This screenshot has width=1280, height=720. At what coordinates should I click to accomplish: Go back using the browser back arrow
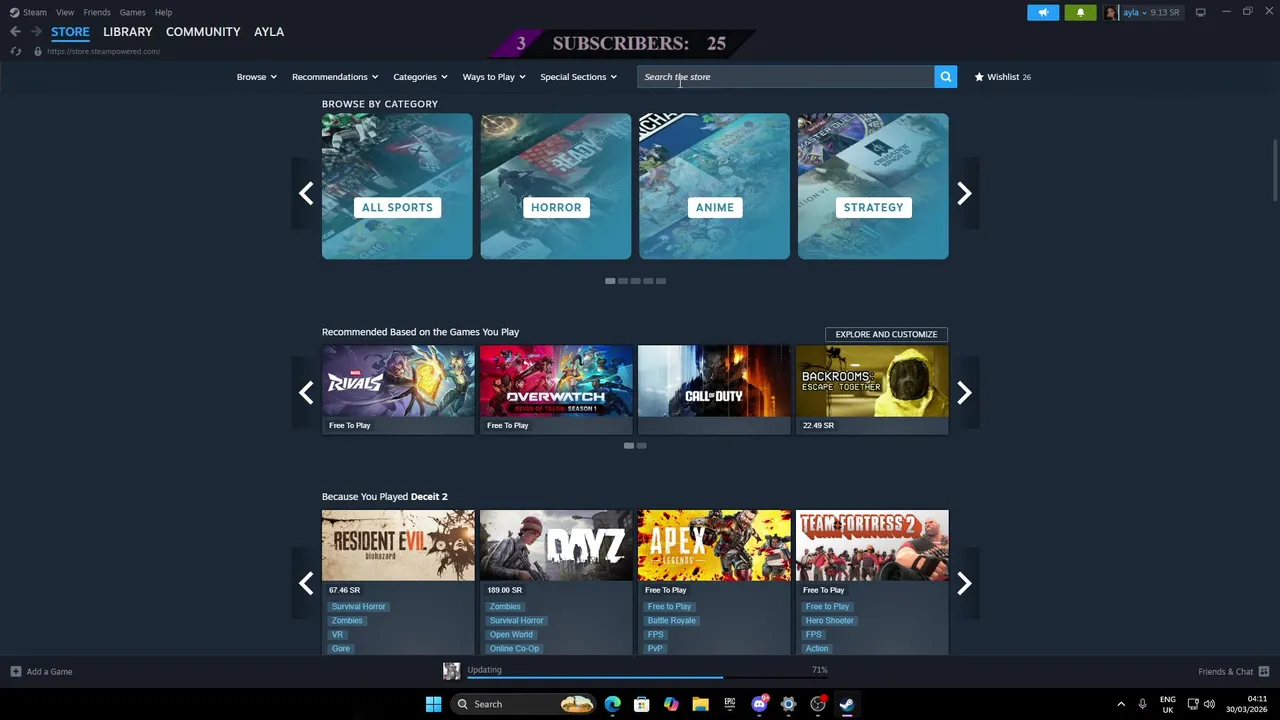15,32
